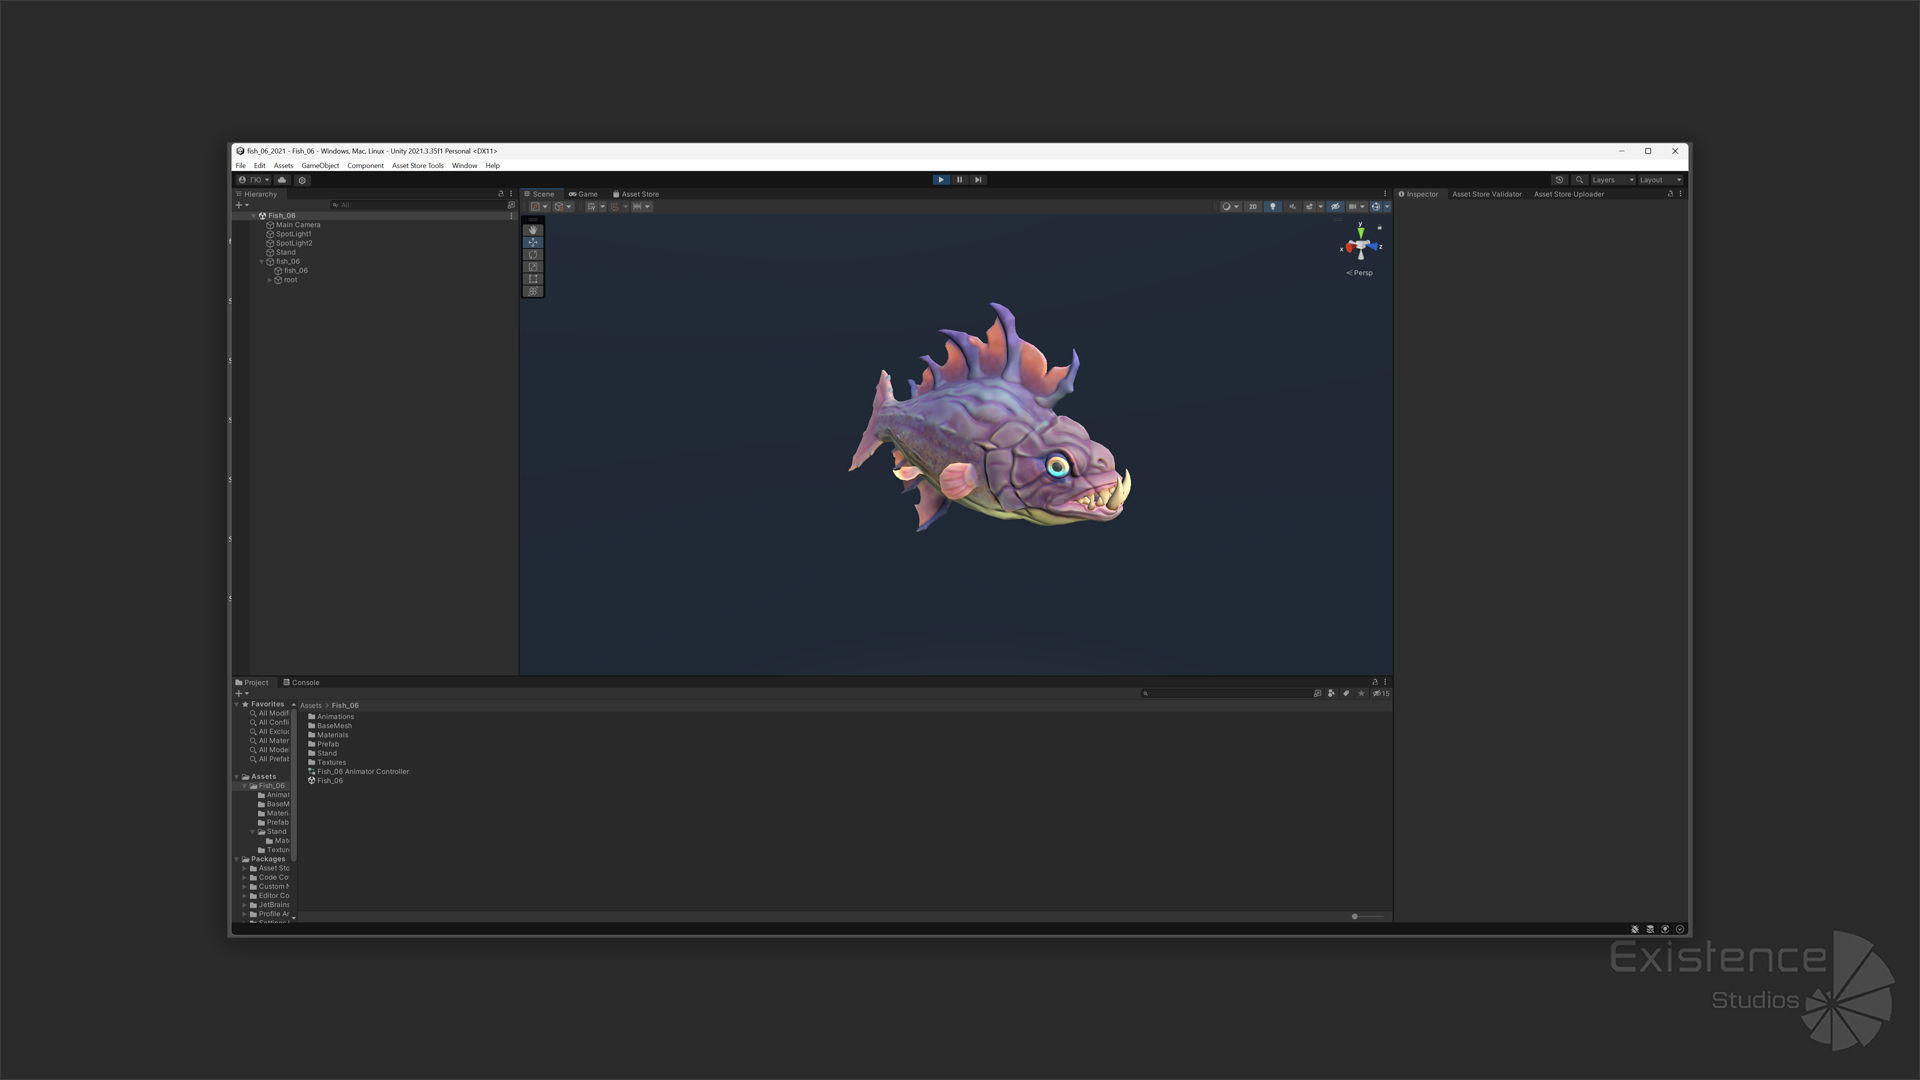This screenshot has width=1920, height=1080.
Task: Toggle the orientation gizmo lock
Action: 1379,228
